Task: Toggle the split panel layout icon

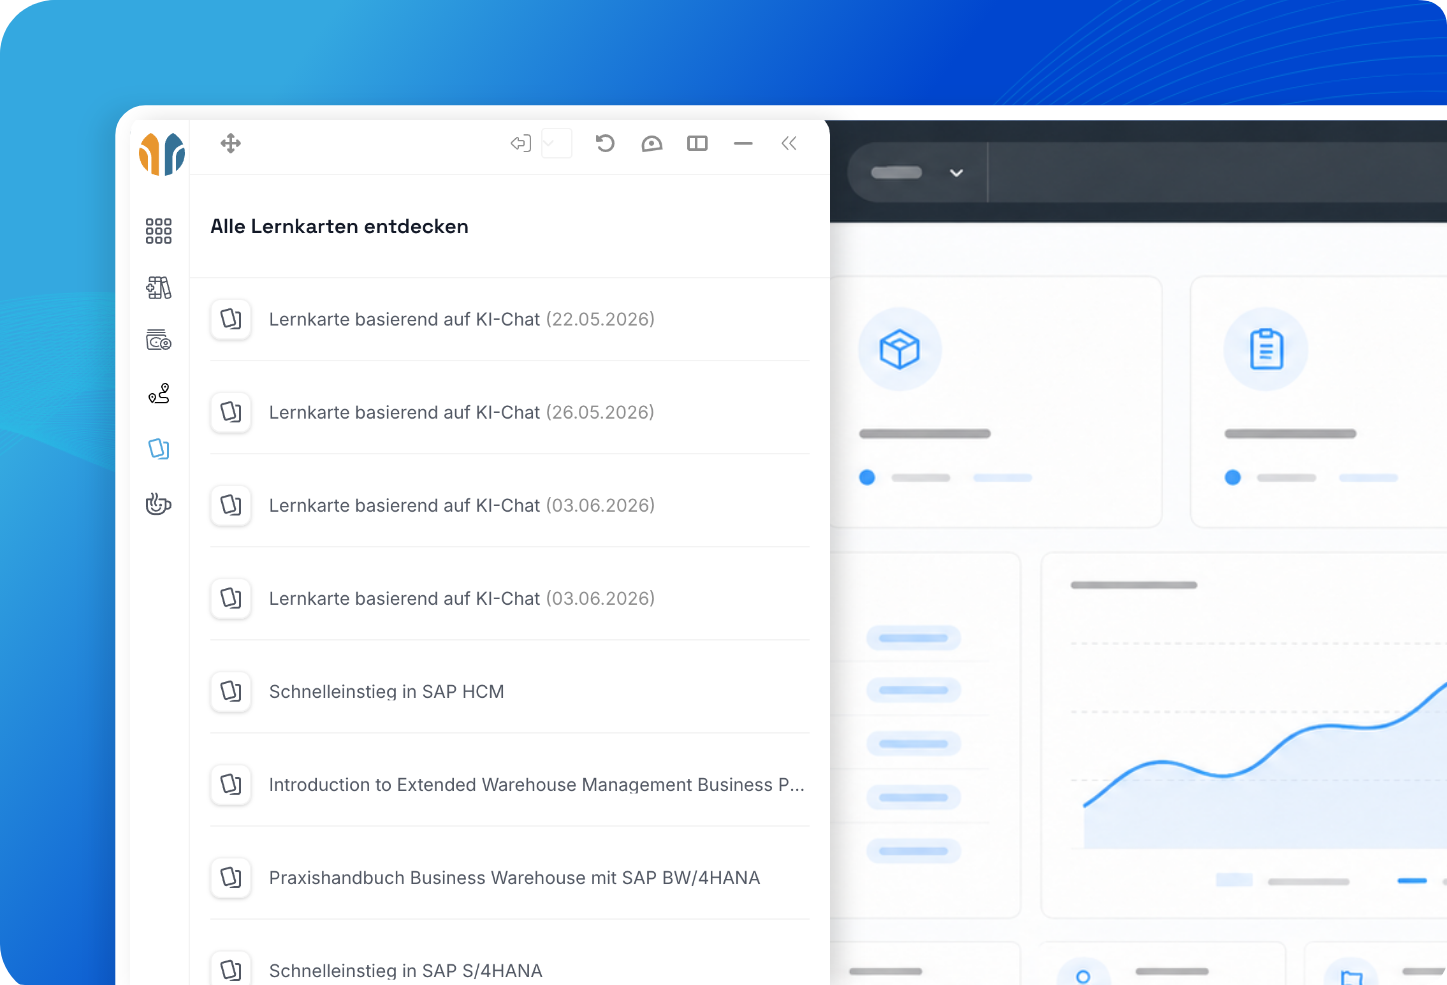Action: pyautogui.click(x=698, y=144)
